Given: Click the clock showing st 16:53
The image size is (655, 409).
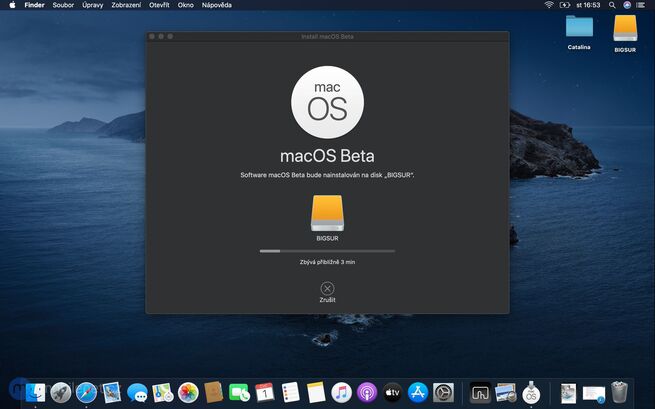Looking at the screenshot, I should tap(588, 5).
